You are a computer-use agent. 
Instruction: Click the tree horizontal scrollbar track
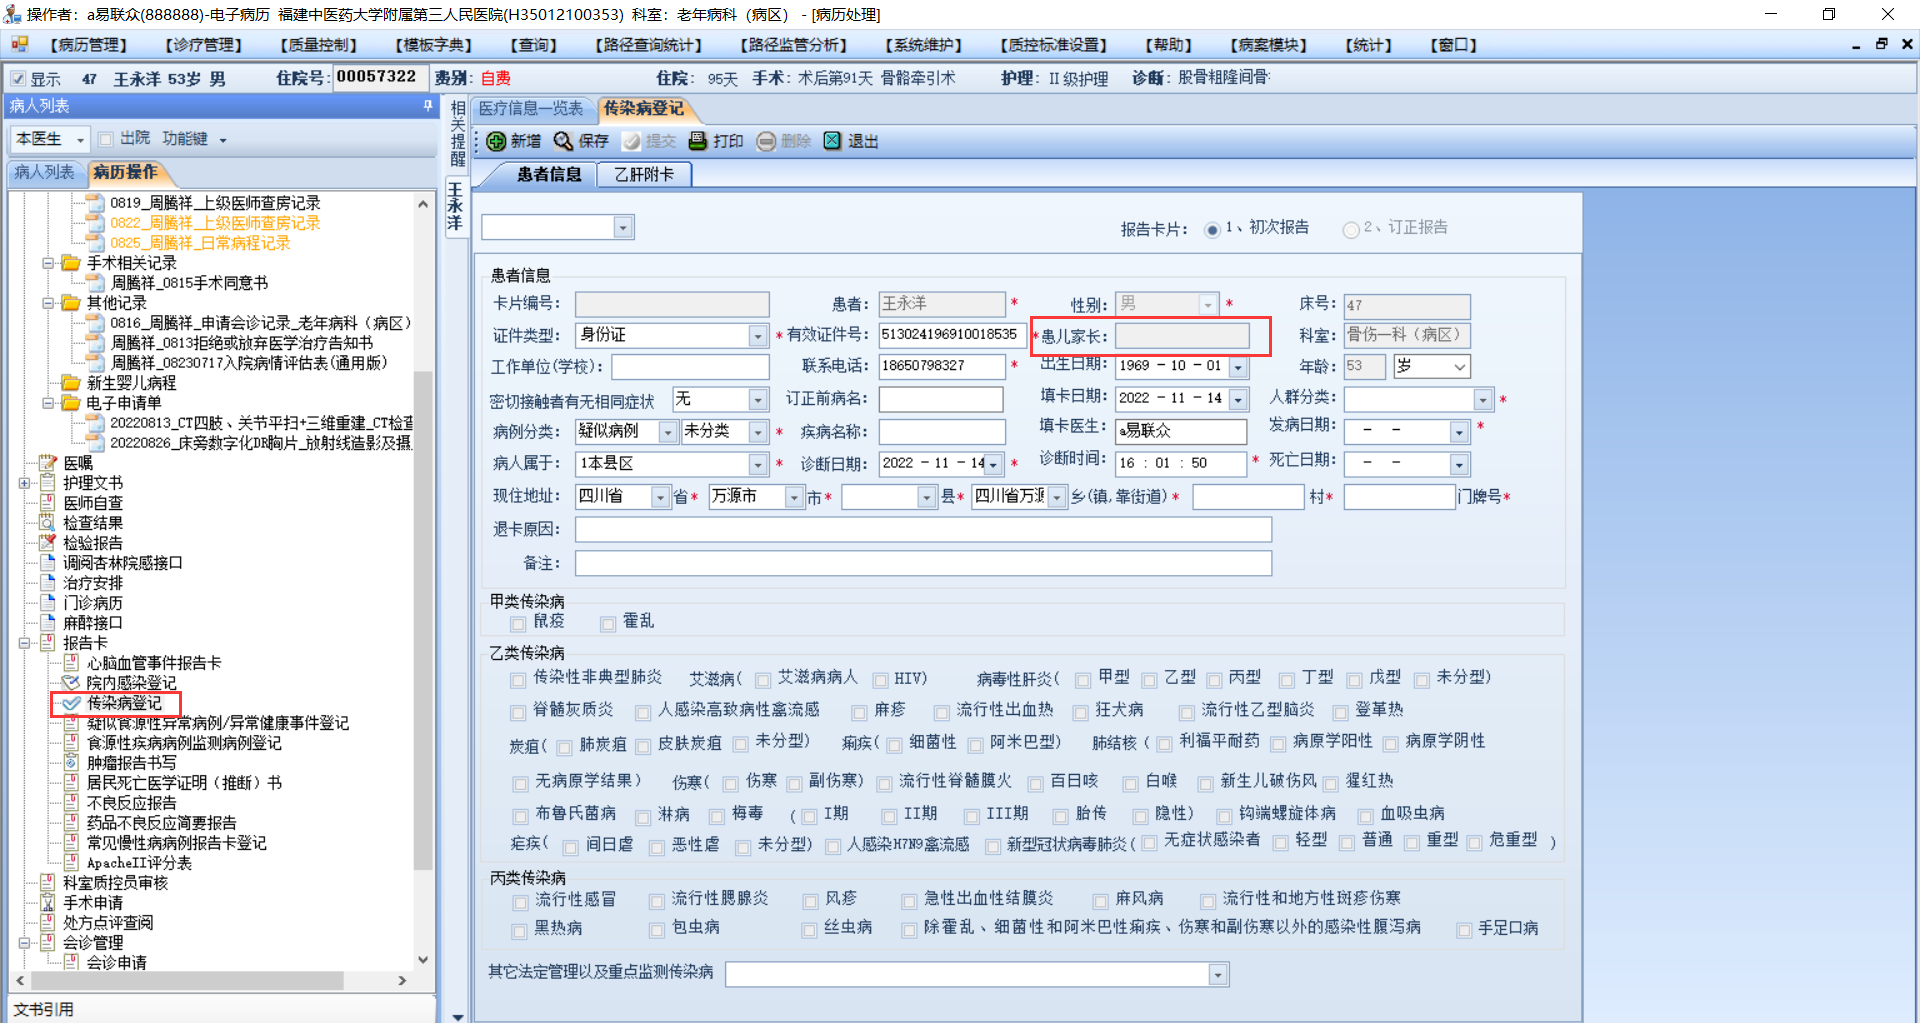tap(210, 981)
